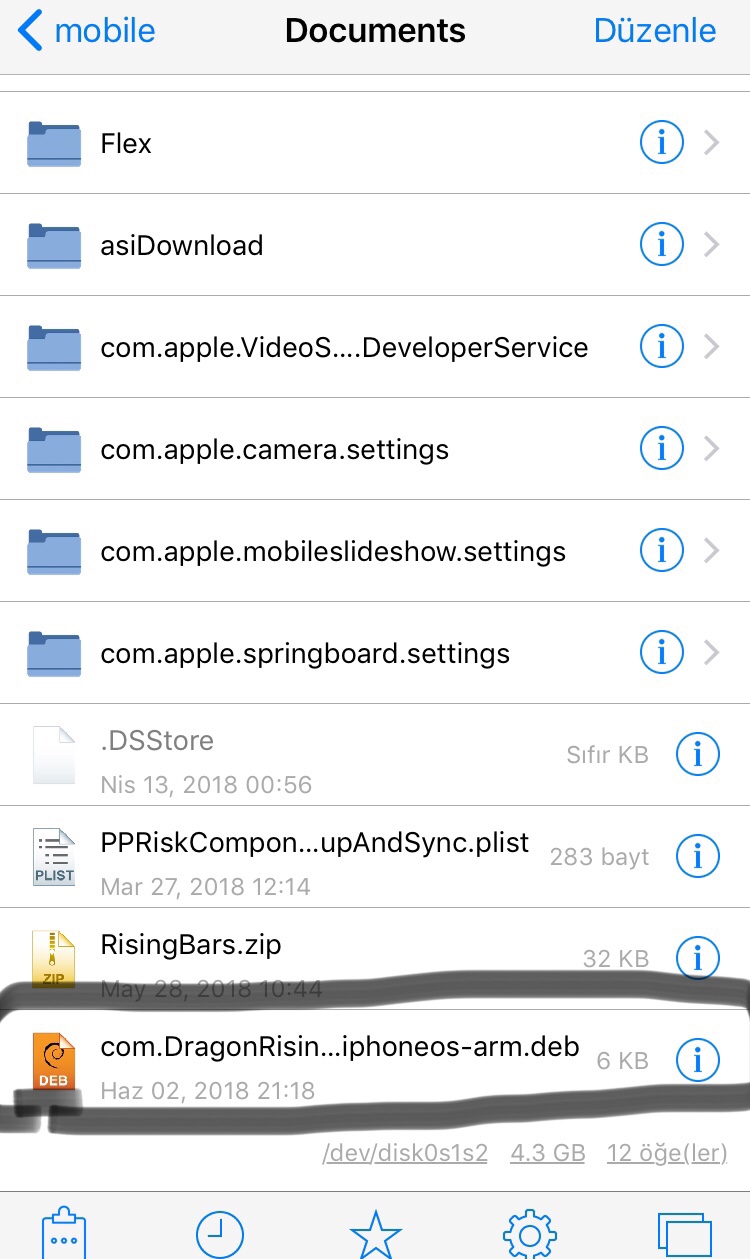This screenshot has height=1259, width=750.
Task: Expand com.apple.springboard.settings folder chevron
Action: coord(712,653)
